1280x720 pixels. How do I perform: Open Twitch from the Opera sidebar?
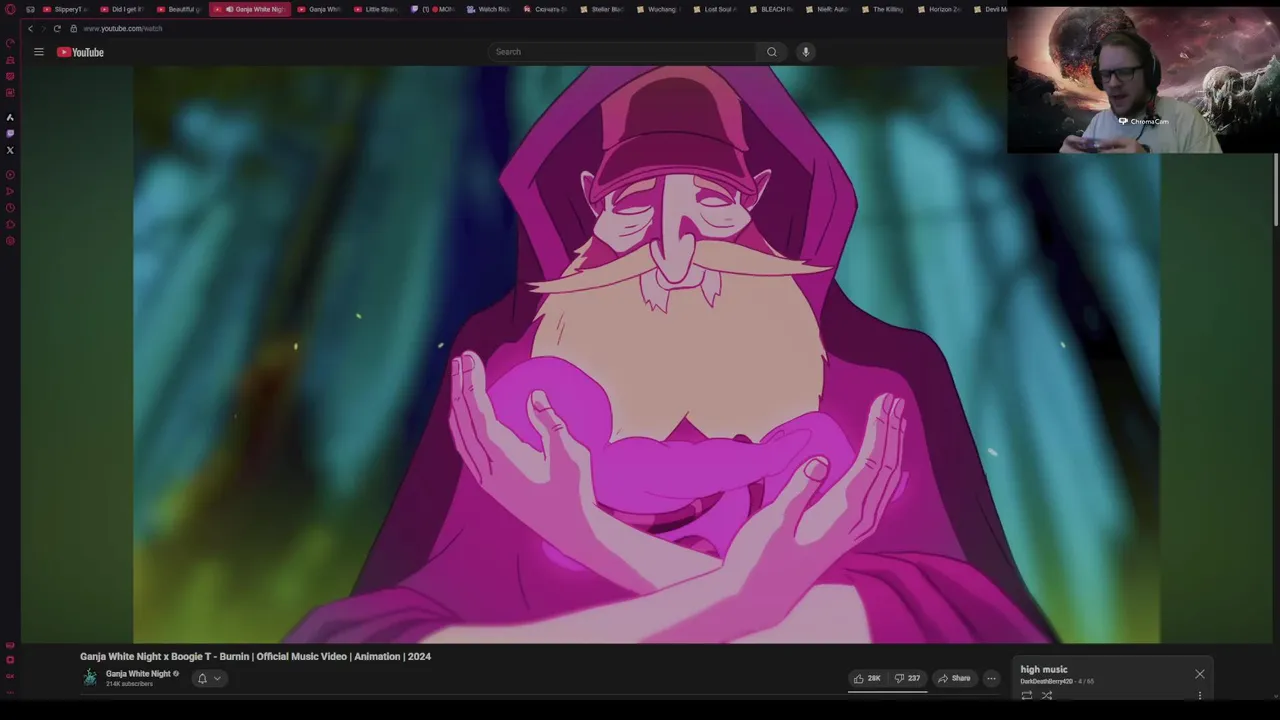coord(10,133)
